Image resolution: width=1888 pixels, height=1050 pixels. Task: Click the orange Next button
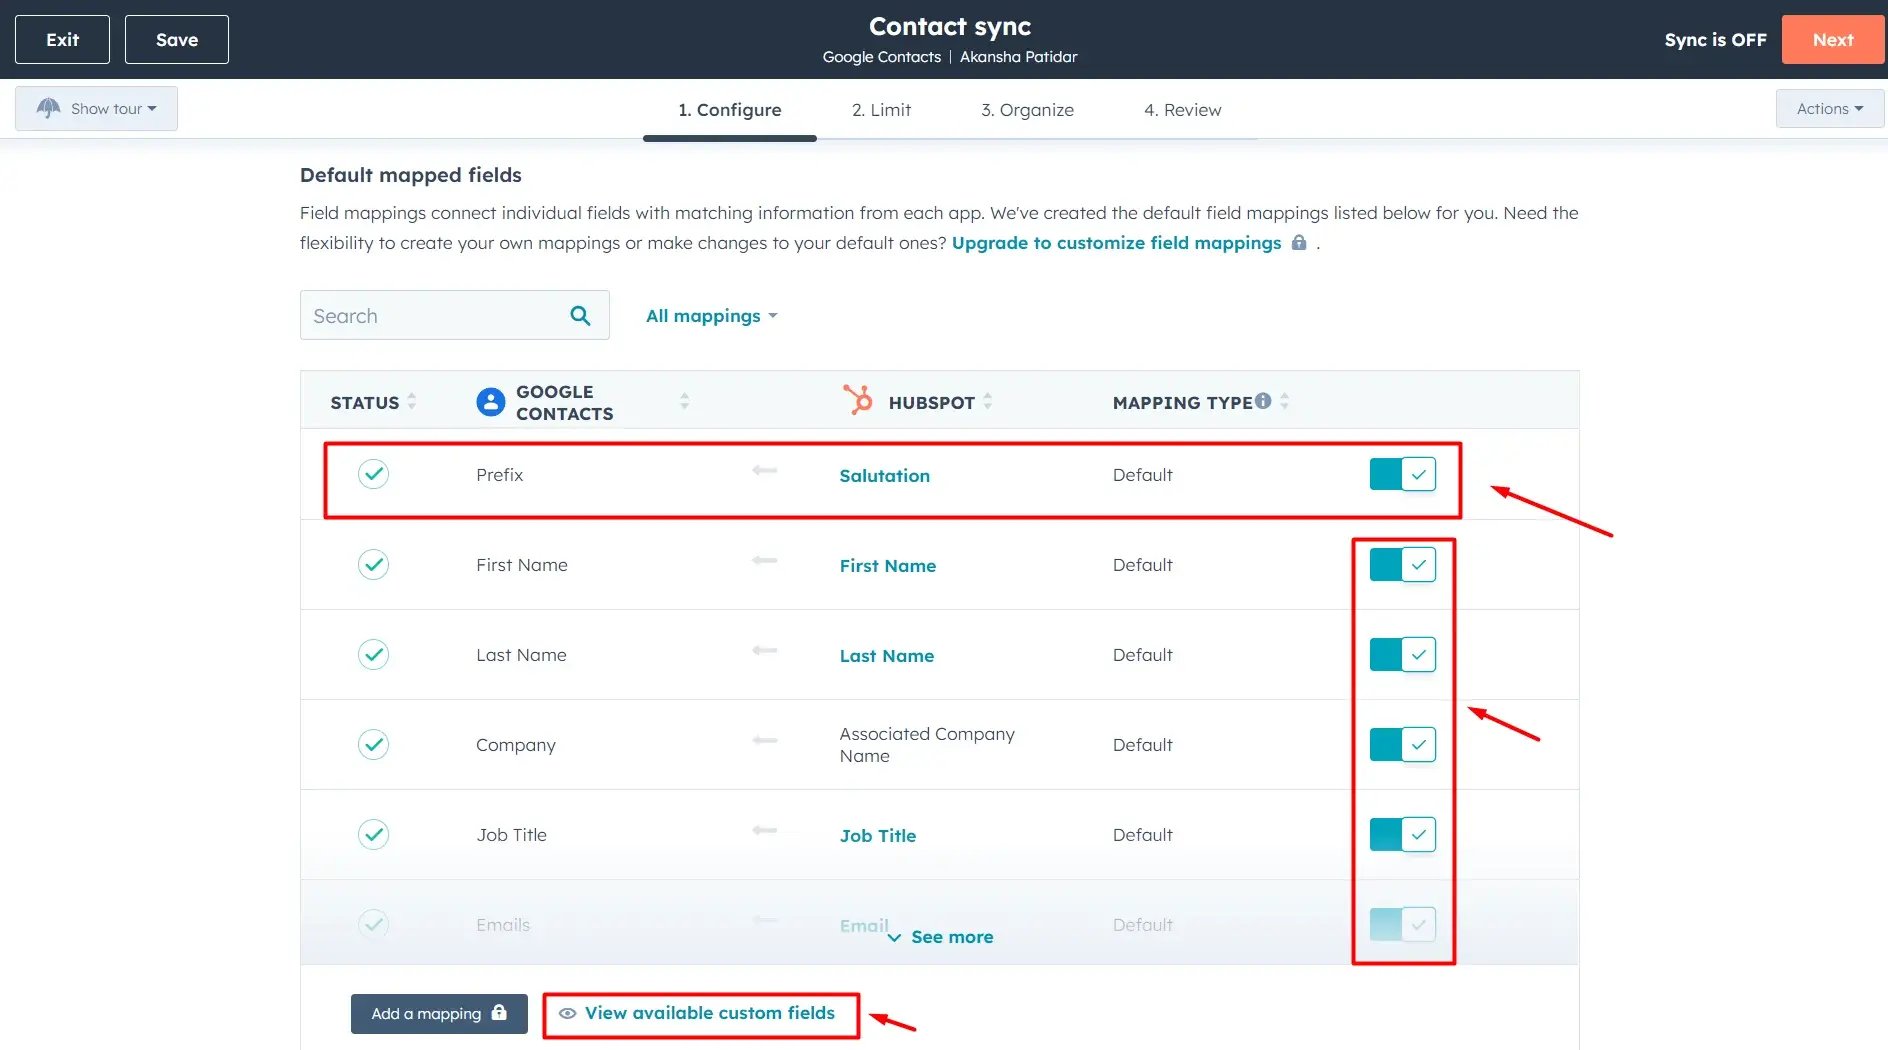point(1833,39)
